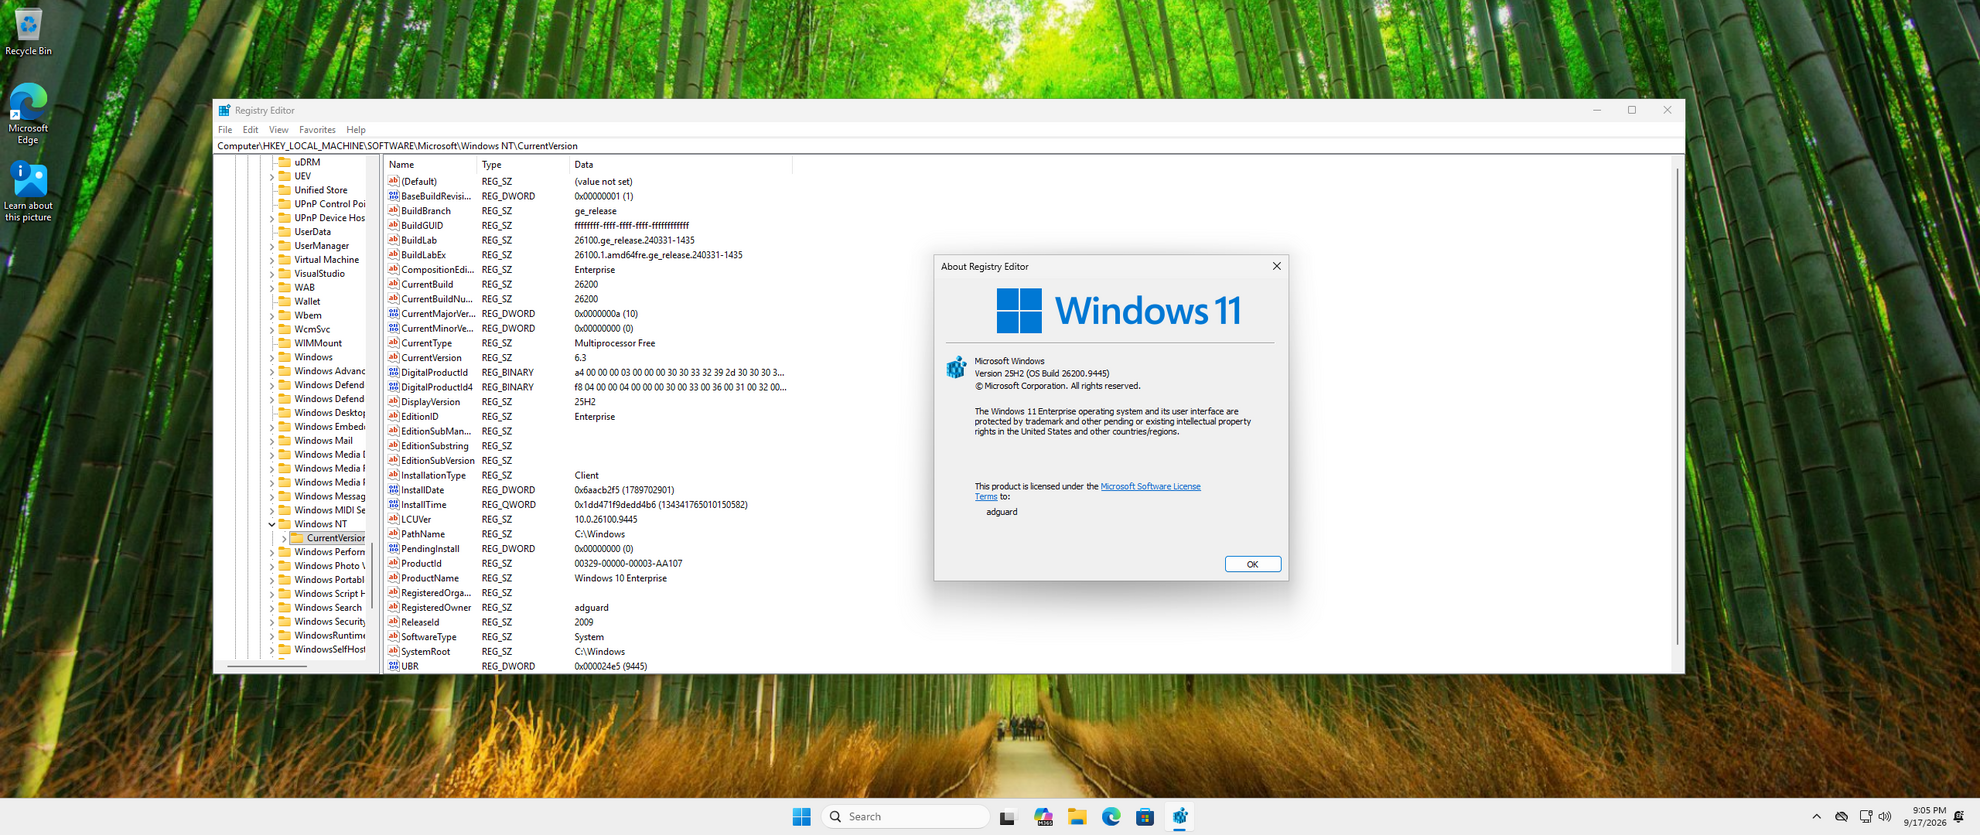Click the volume icon in system tray
This screenshot has width=1980, height=835.
click(1885, 817)
